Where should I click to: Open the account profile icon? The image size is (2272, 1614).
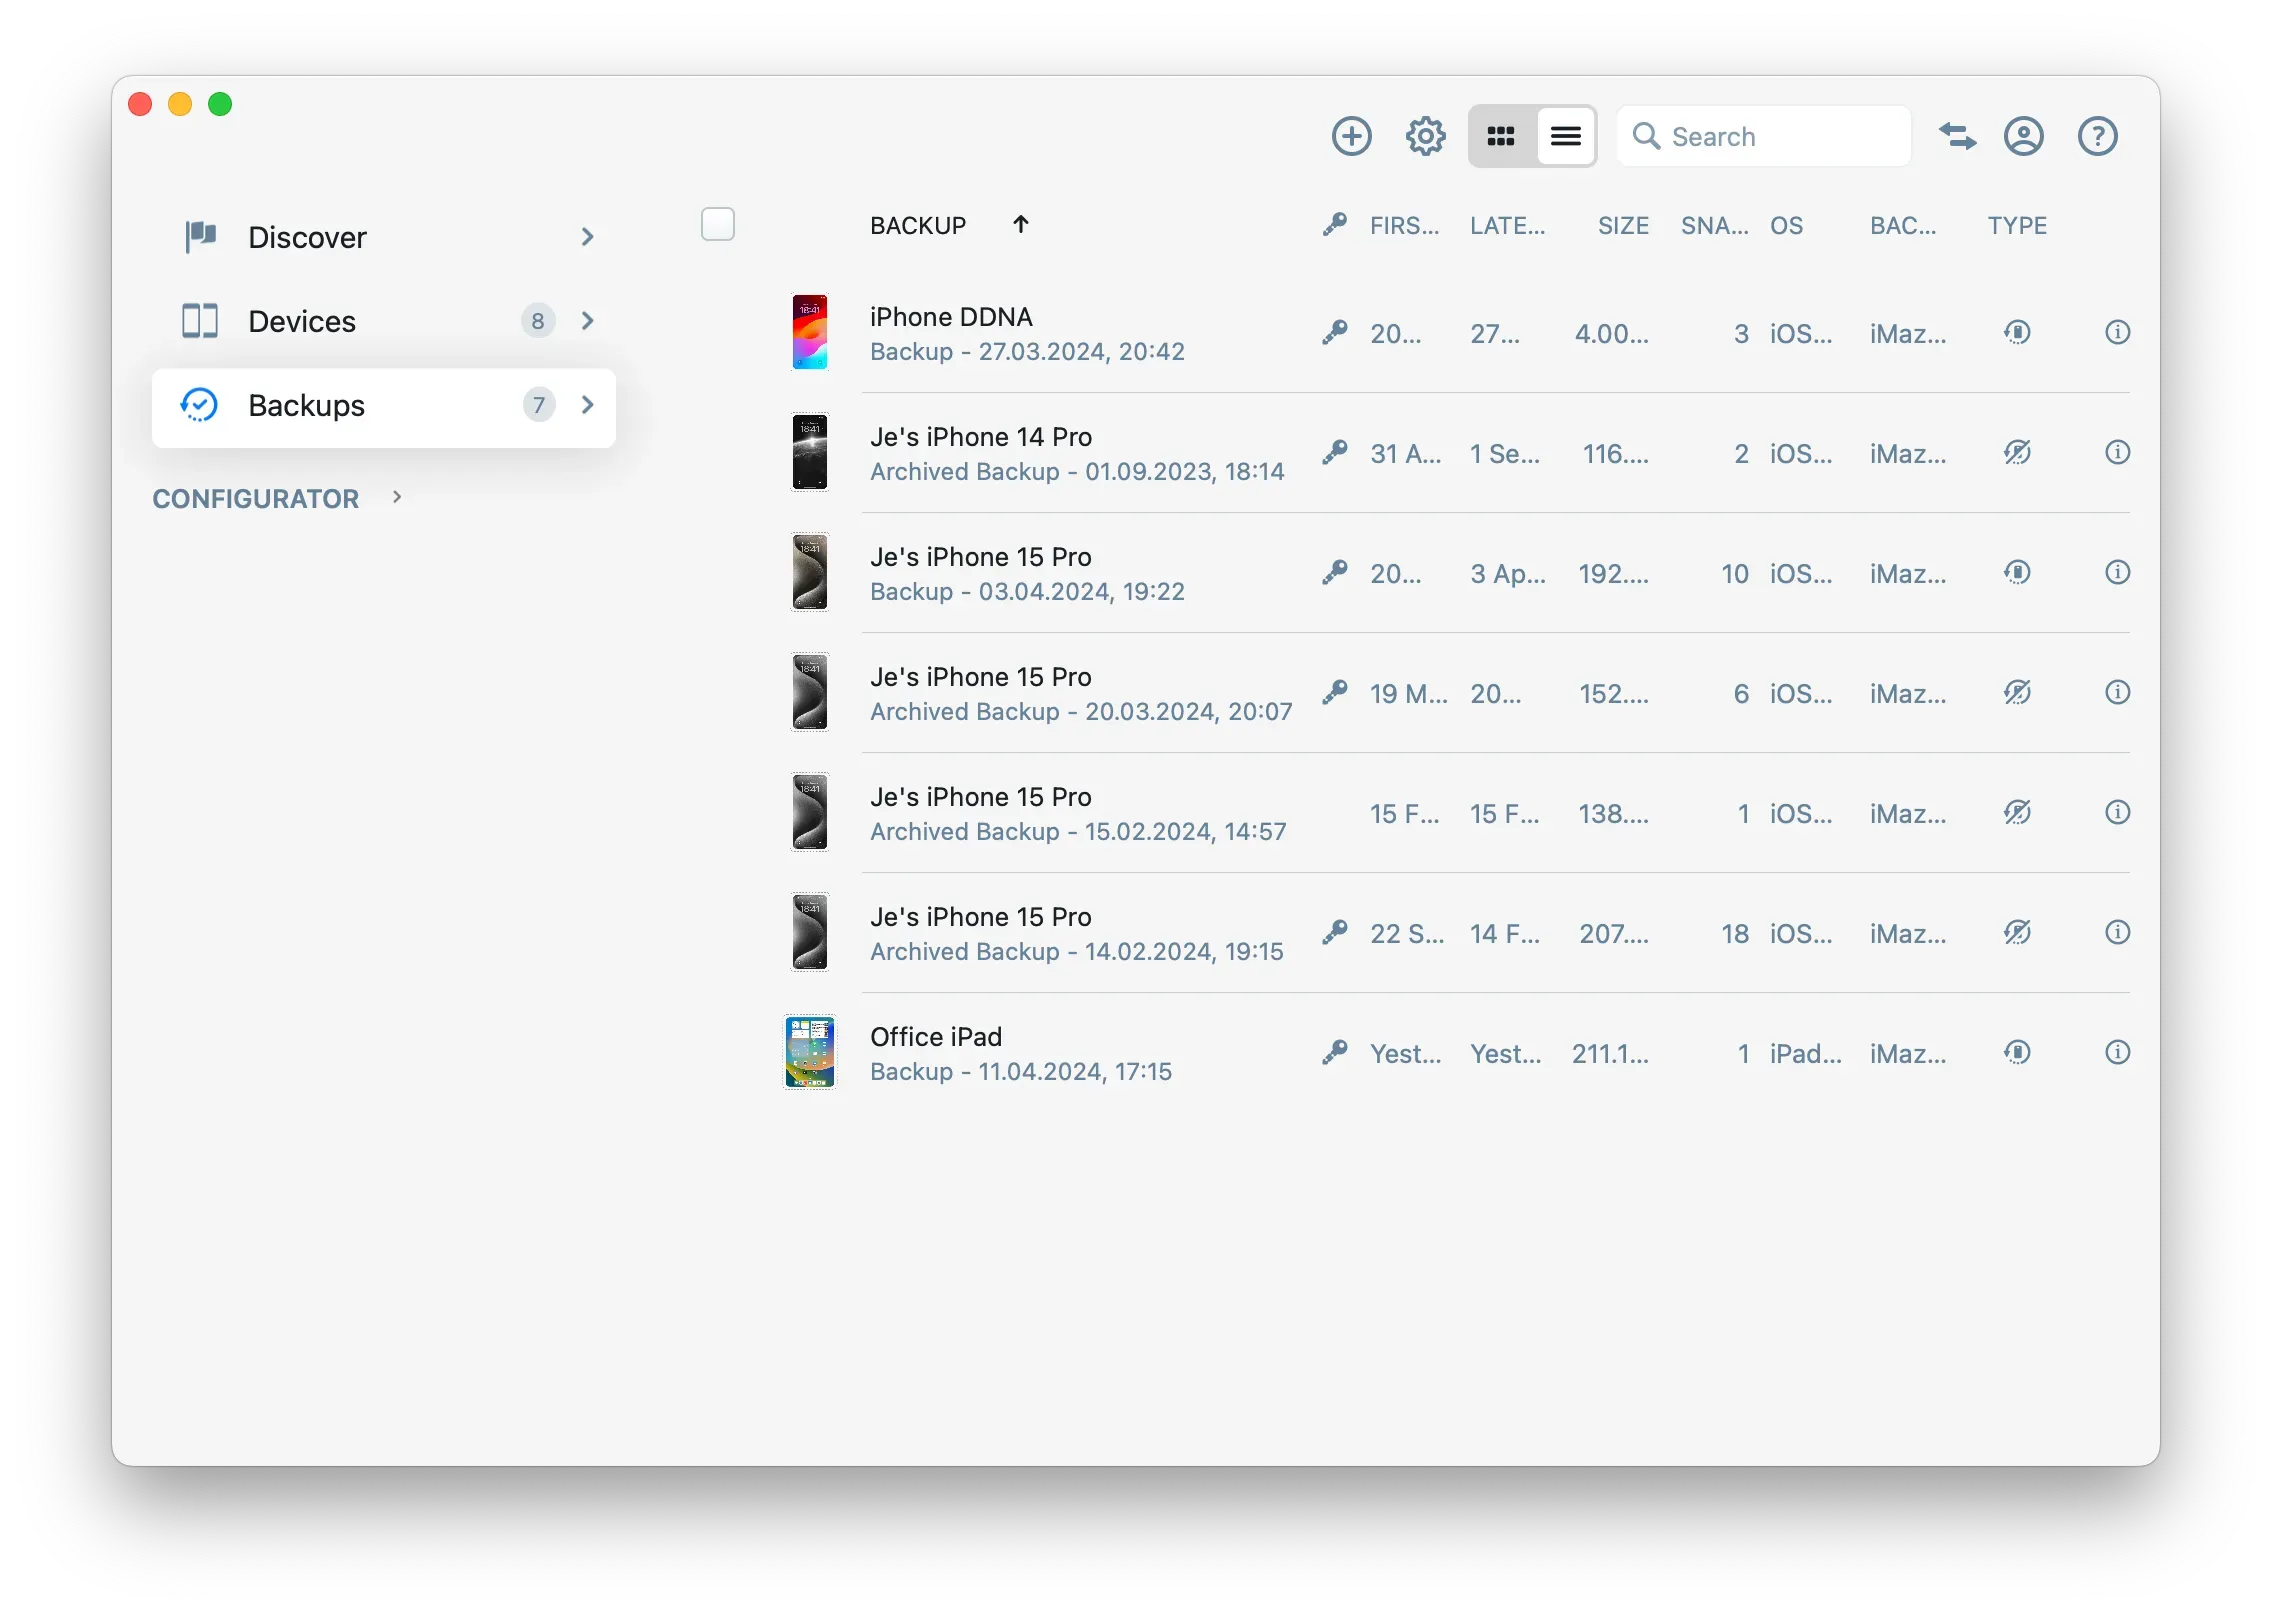pos(2023,136)
